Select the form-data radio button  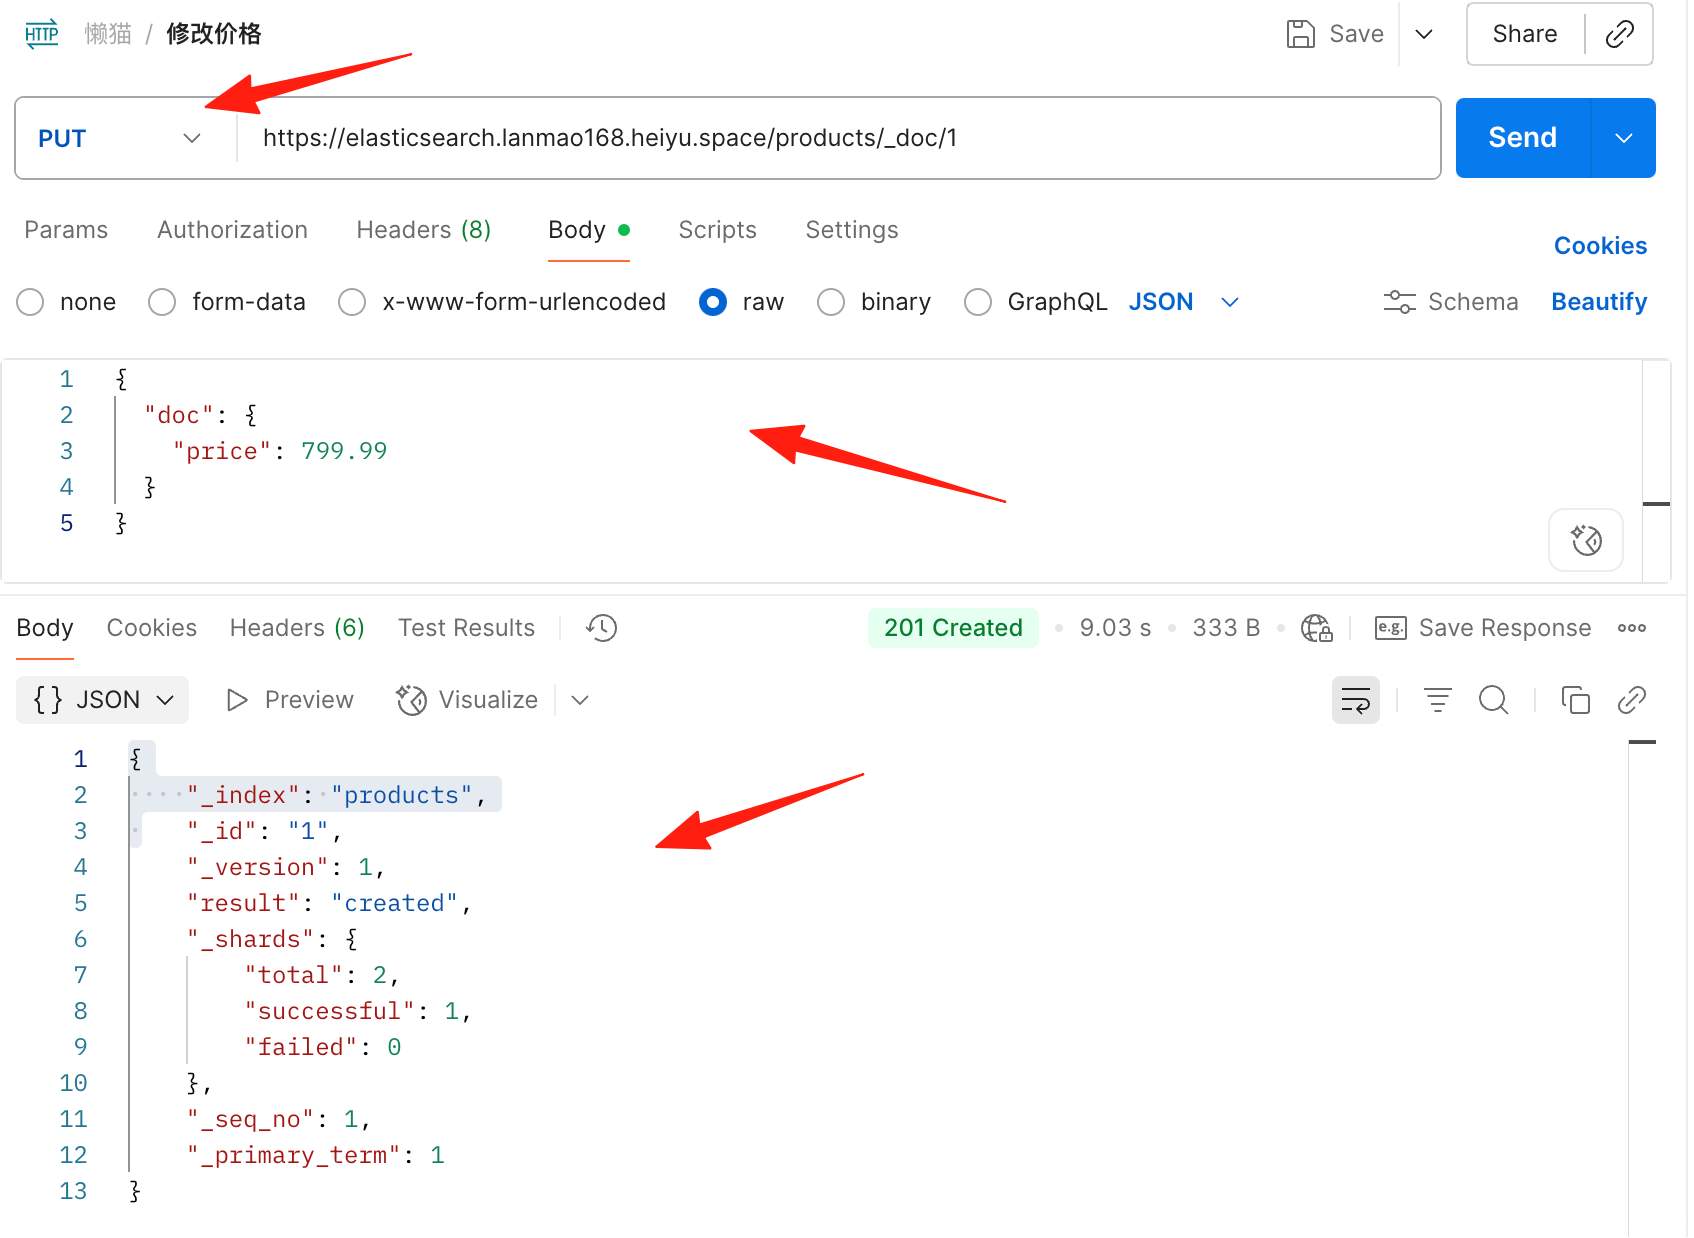(x=162, y=302)
